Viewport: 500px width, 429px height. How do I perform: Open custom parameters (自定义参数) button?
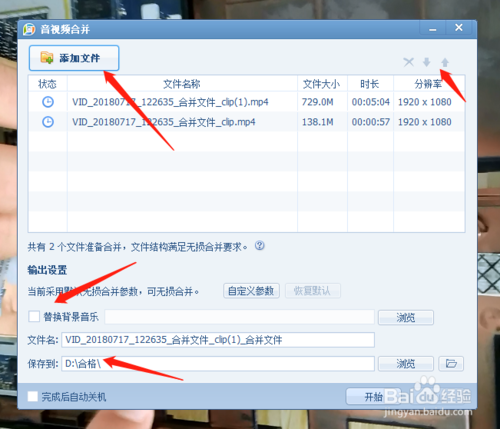tap(251, 291)
